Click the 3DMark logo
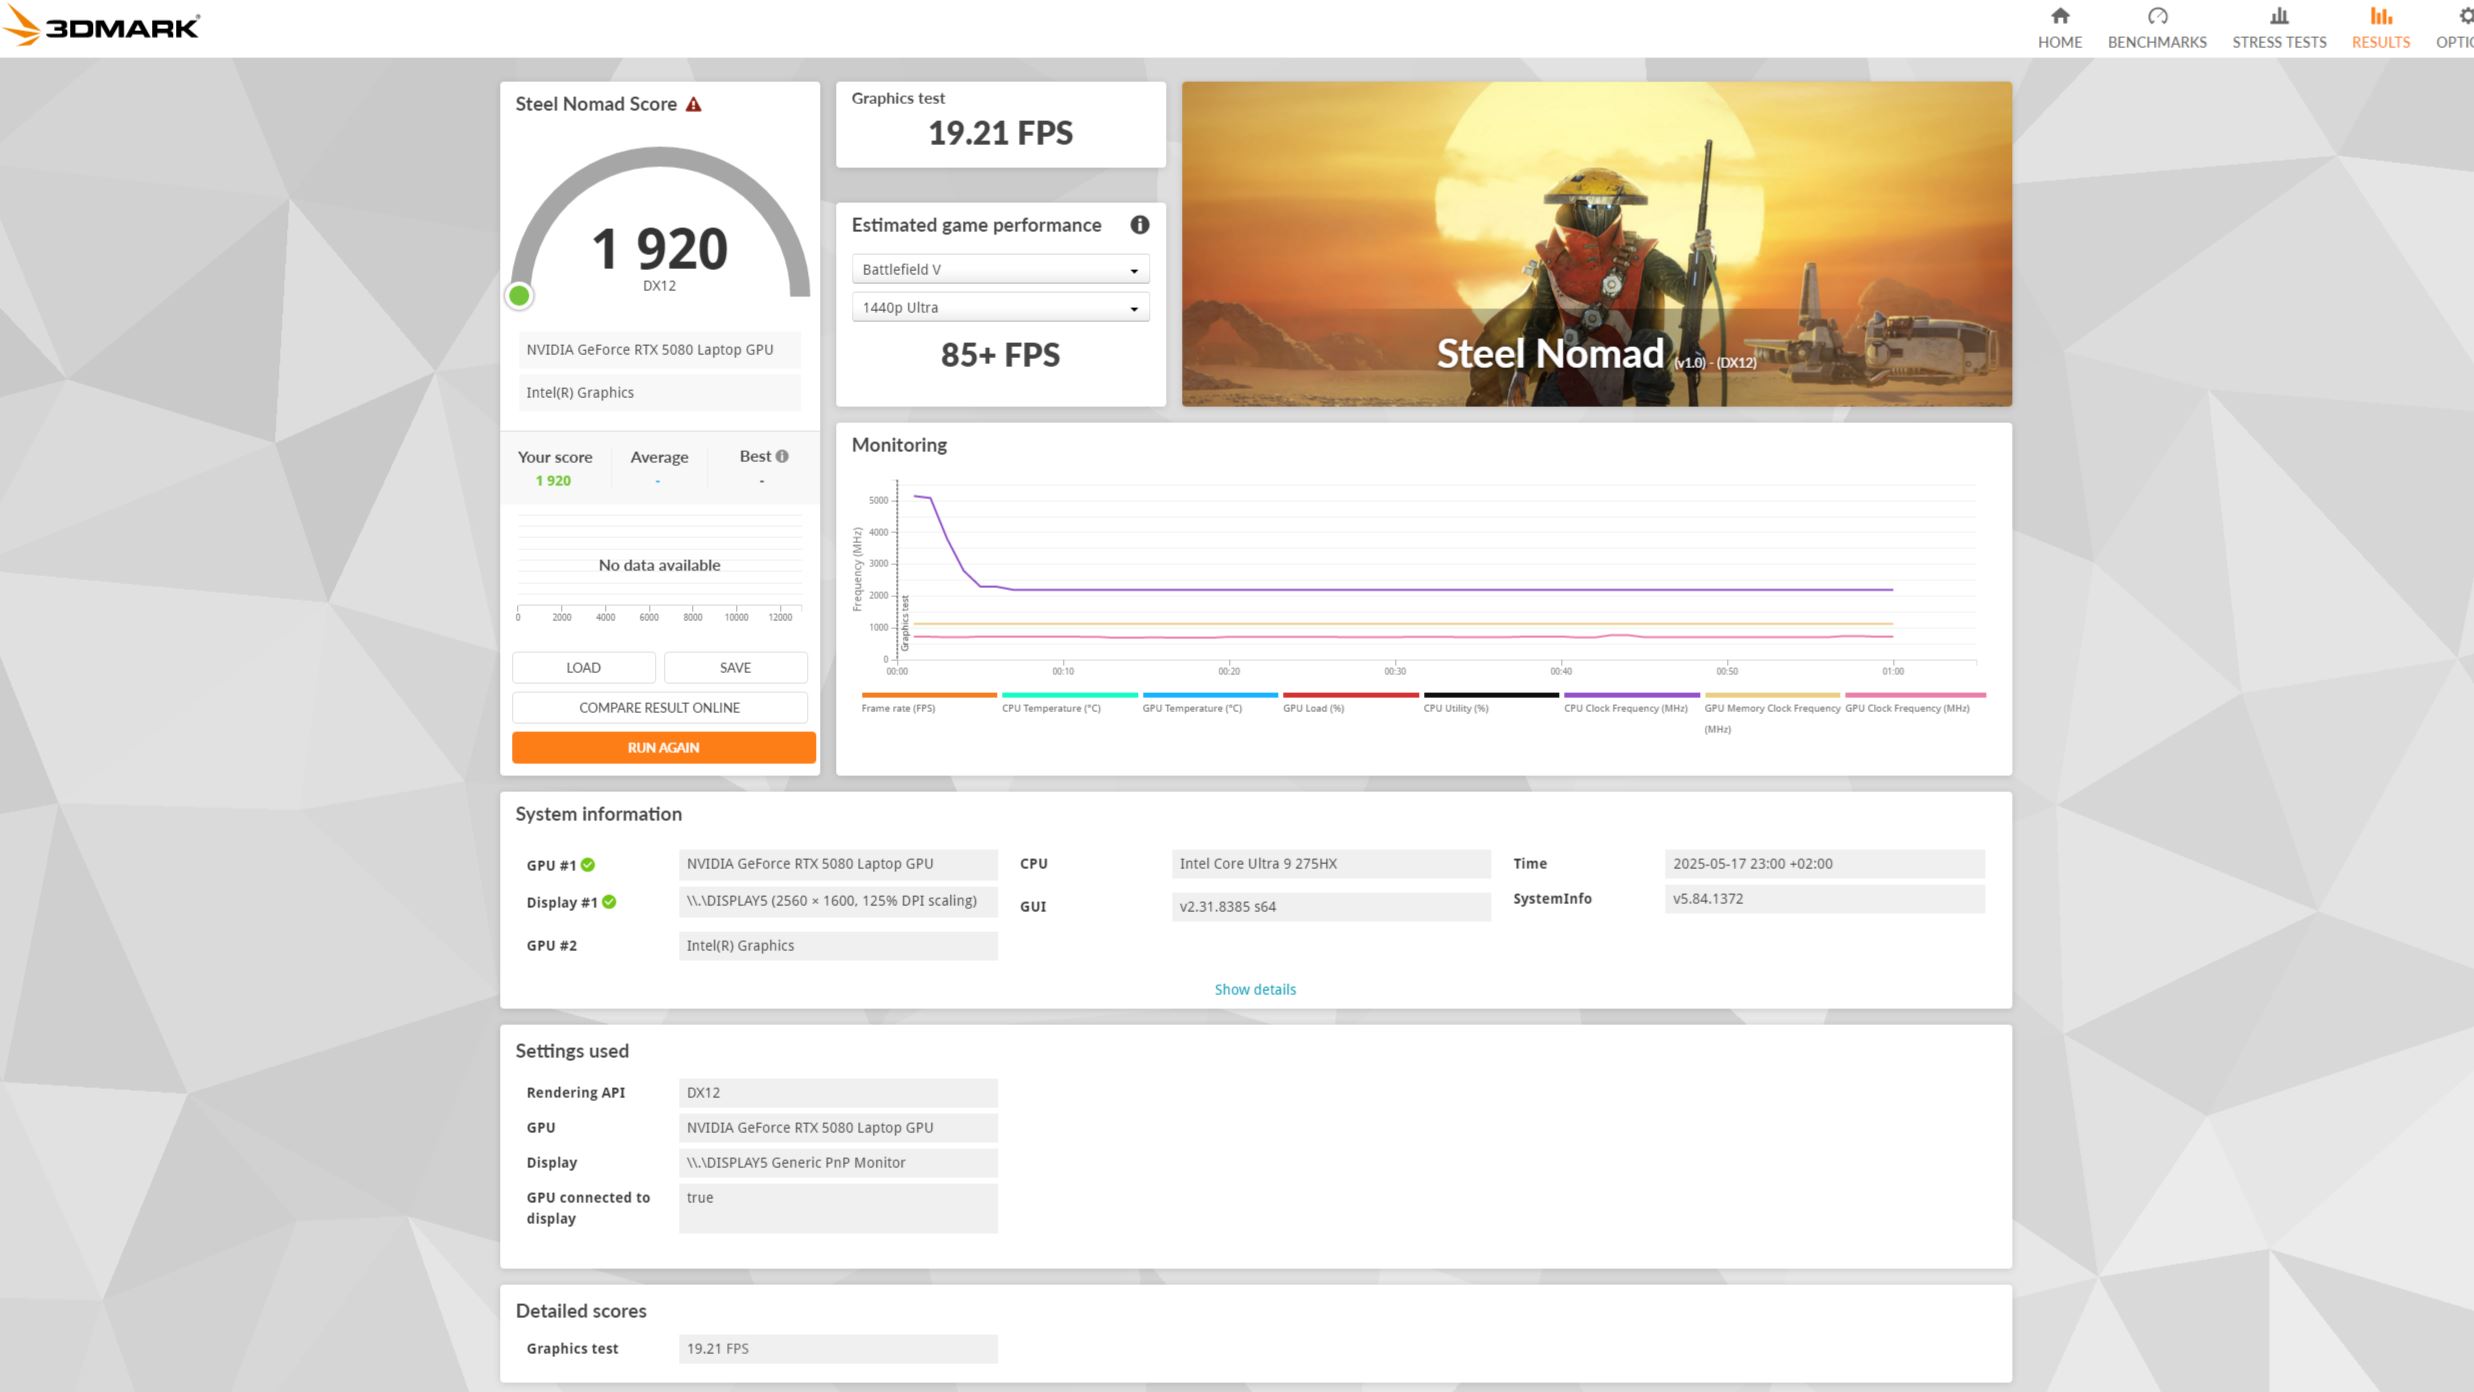This screenshot has width=2474, height=1392. [x=101, y=27]
